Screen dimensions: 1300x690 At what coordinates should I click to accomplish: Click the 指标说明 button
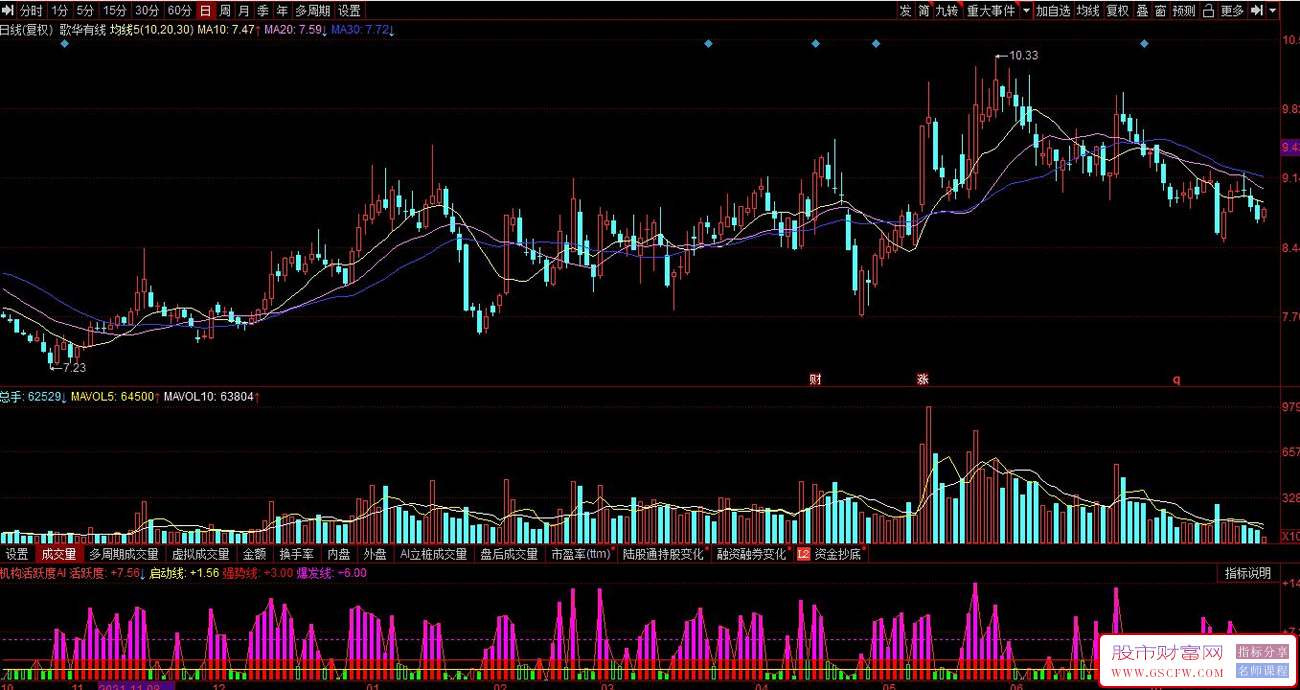coord(1248,573)
